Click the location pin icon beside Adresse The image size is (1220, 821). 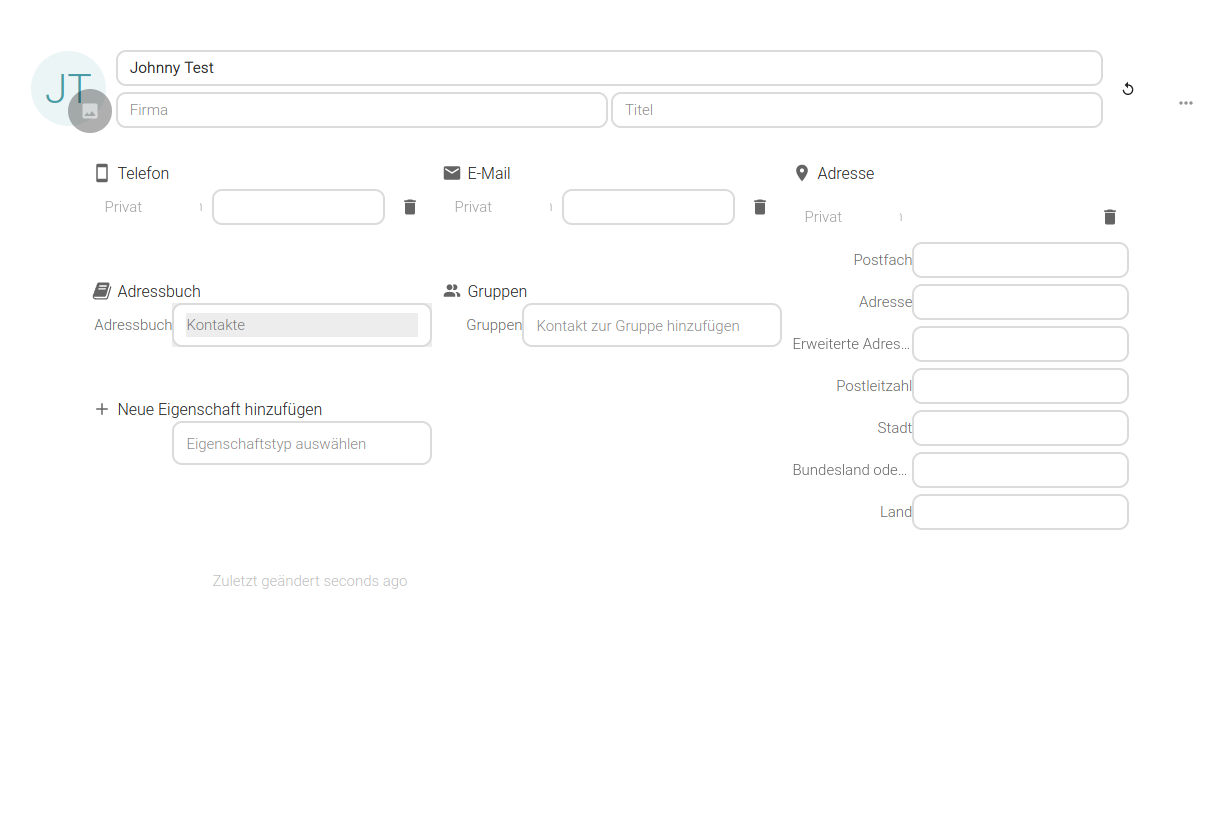(801, 173)
